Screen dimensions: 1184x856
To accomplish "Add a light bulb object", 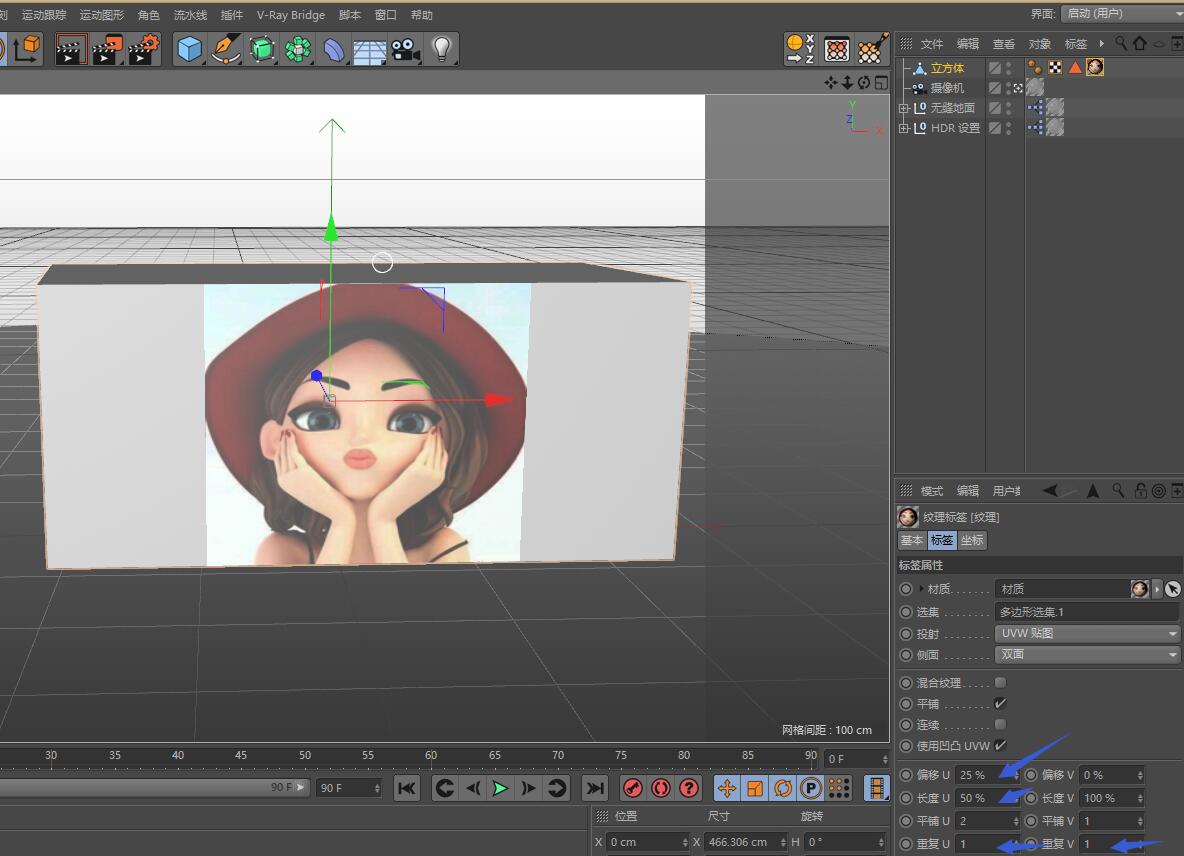I will (442, 49).
